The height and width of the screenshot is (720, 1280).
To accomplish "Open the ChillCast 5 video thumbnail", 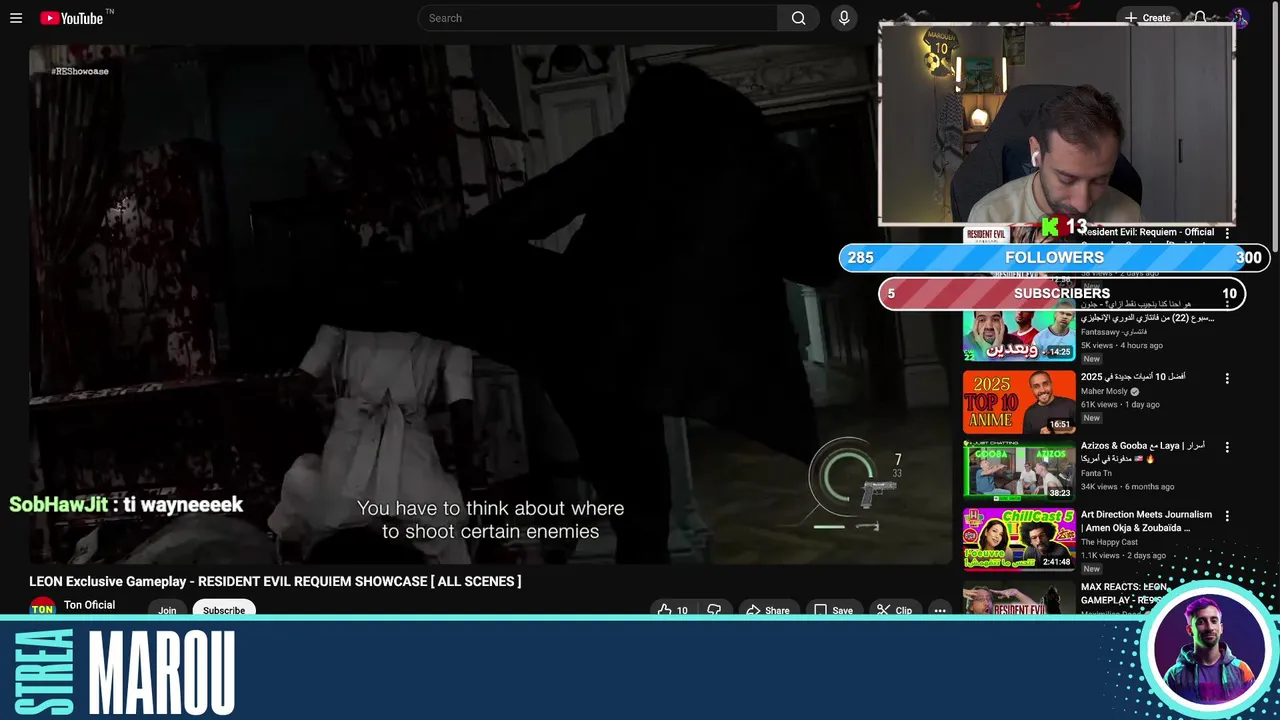I will click(1019, 538).
